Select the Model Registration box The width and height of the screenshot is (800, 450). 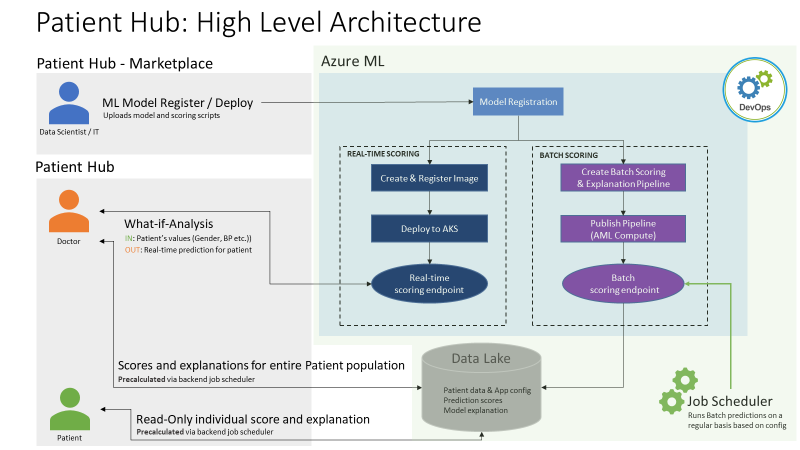pyautogui.click(x=518, y=102)
